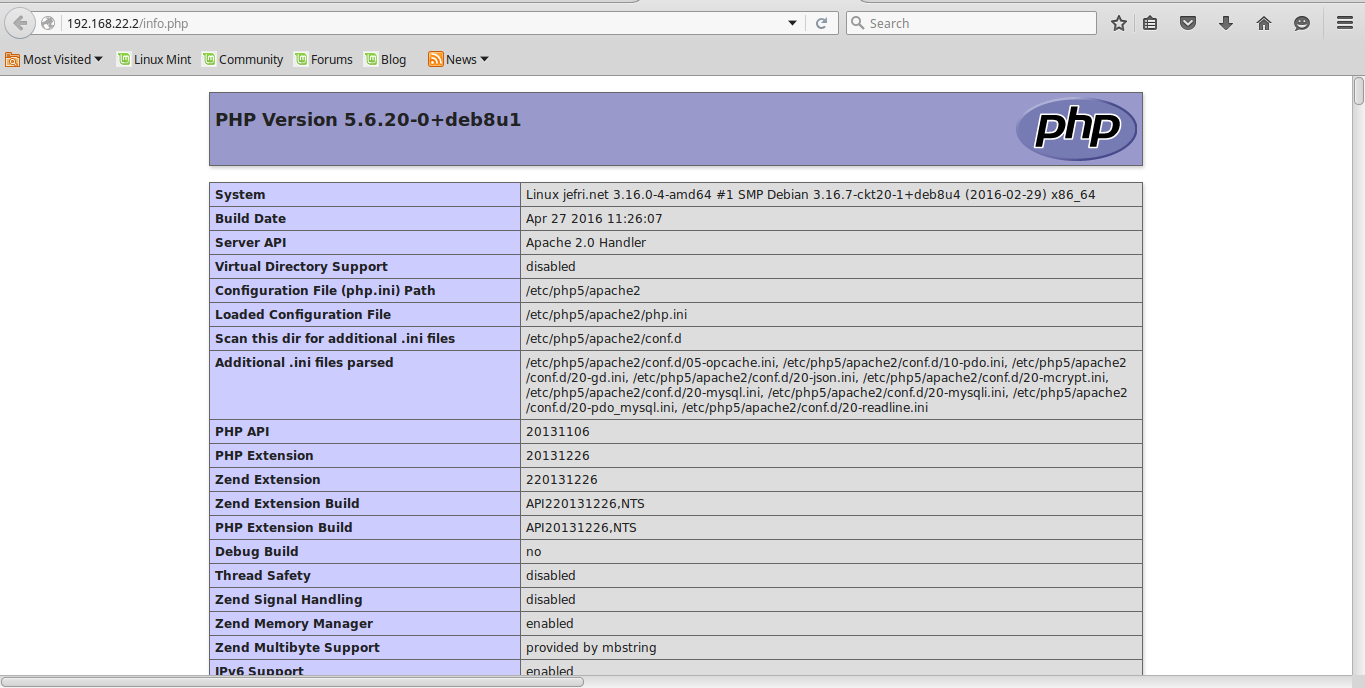Go to the home page icon

[x=1264, y=23]
